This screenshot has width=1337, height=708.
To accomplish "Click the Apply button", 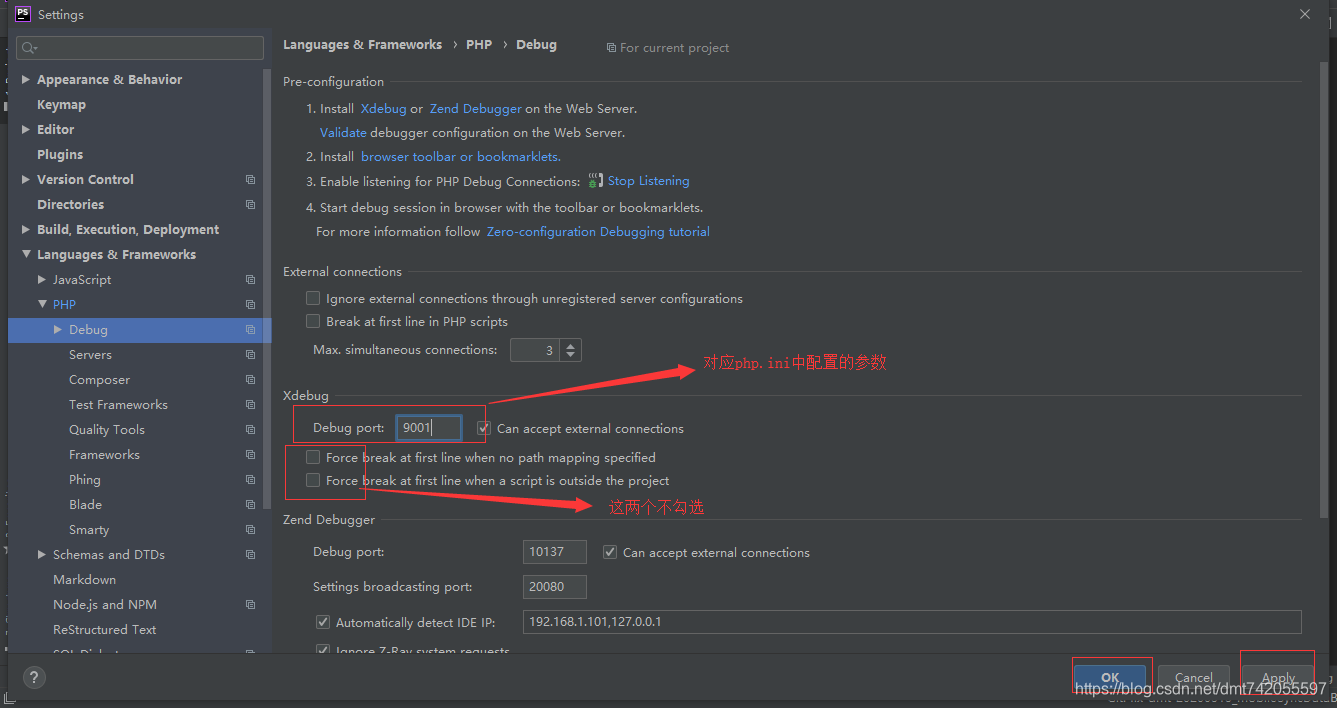I will tap(1278, 677).
